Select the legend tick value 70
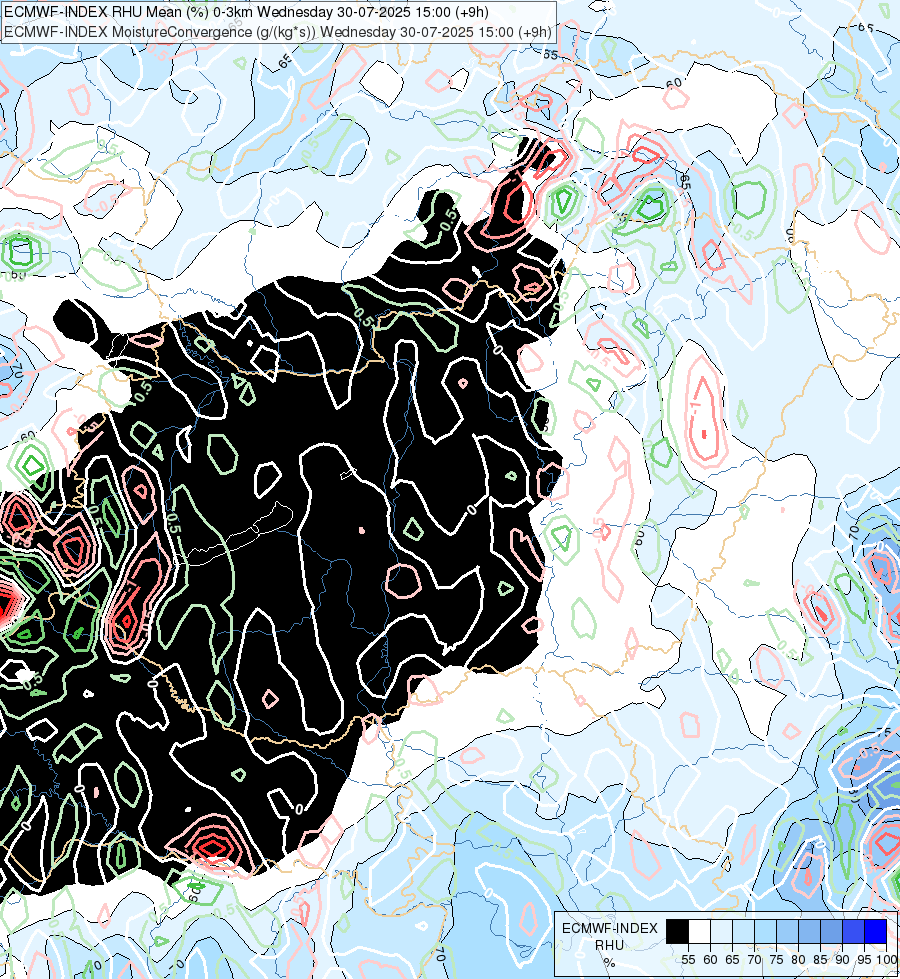 [754, 960]
